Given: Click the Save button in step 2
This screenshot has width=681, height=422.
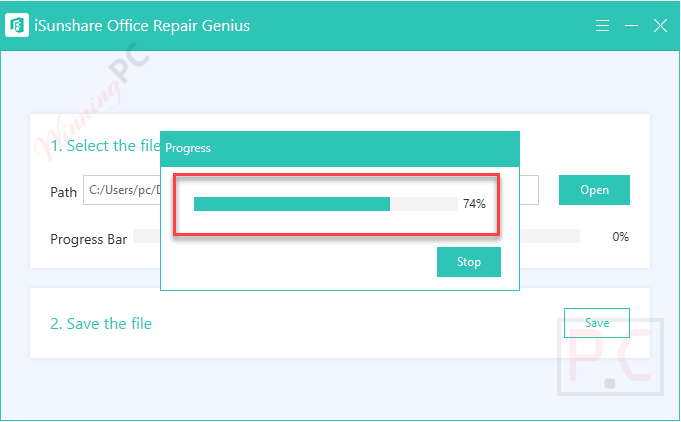Looking at the screenshot, I should click(x=597, y=323).
